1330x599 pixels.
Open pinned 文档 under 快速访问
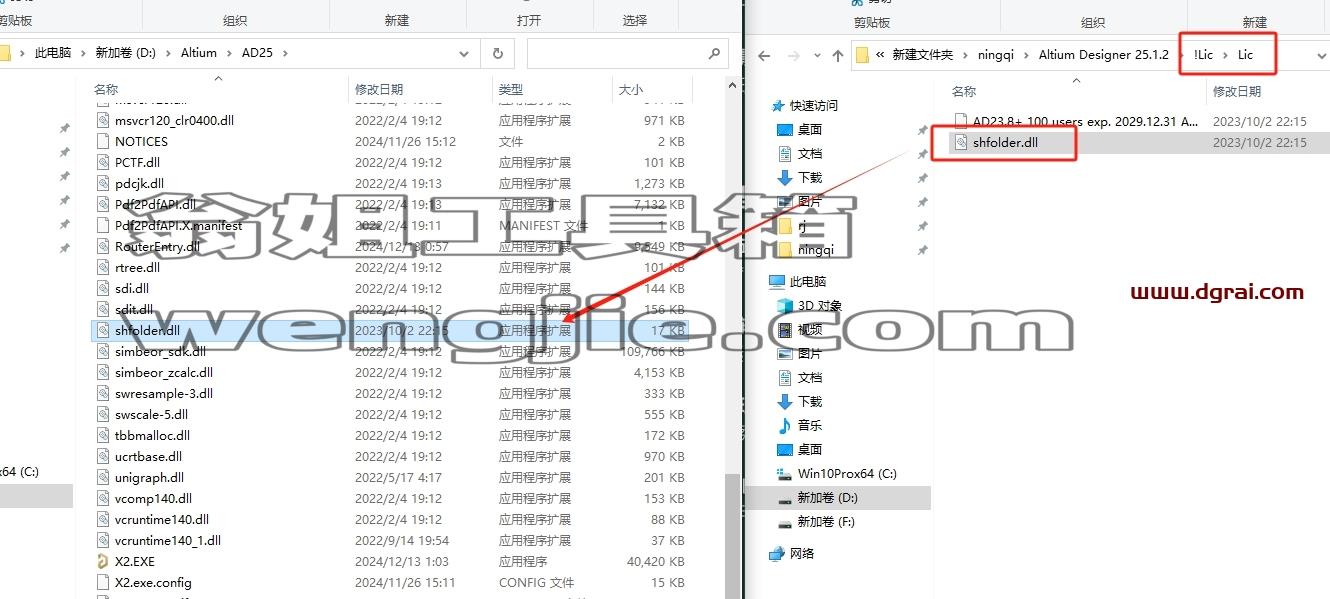[x=809, y=153]
